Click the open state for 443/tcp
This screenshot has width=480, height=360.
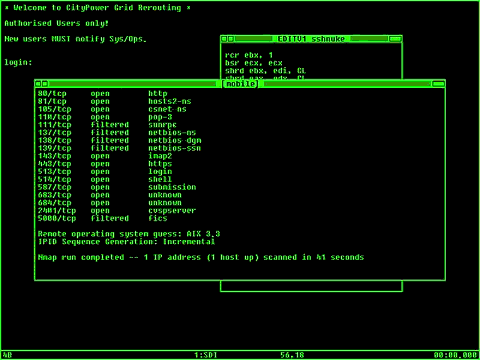tap(100, 164)
